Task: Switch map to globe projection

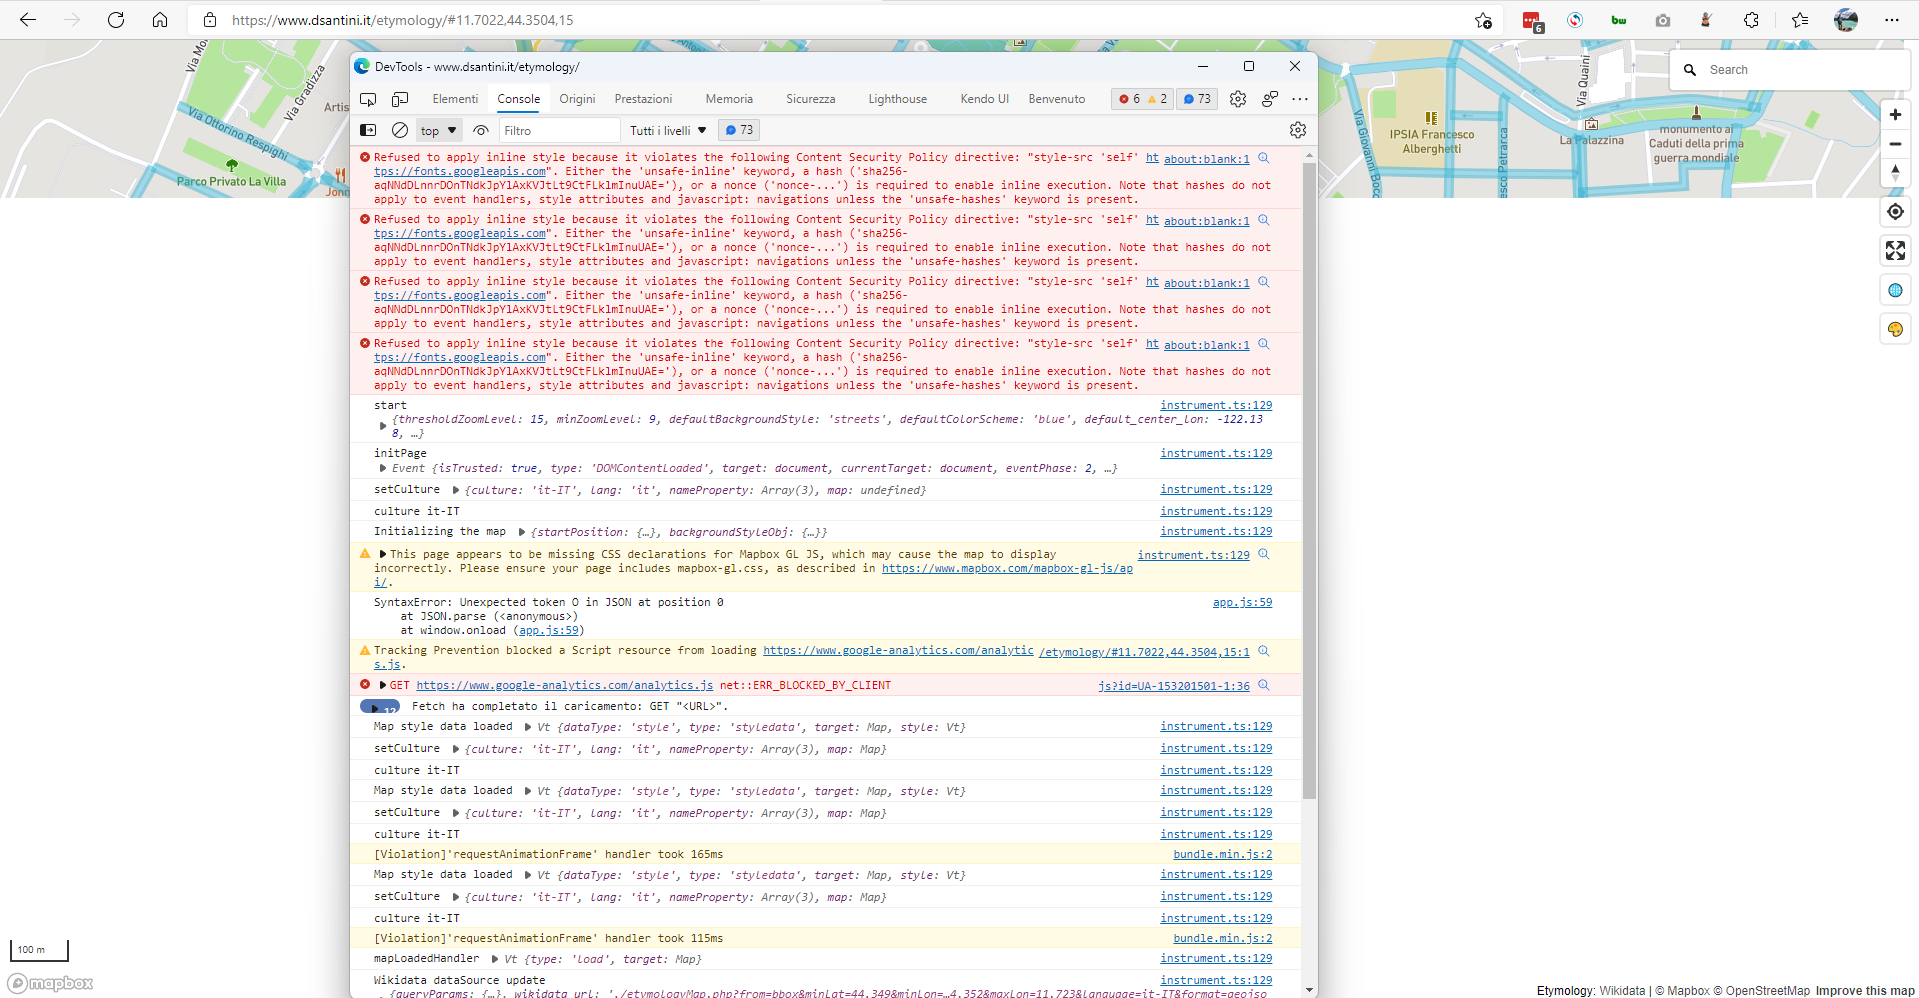Action: coord(1894,290)
